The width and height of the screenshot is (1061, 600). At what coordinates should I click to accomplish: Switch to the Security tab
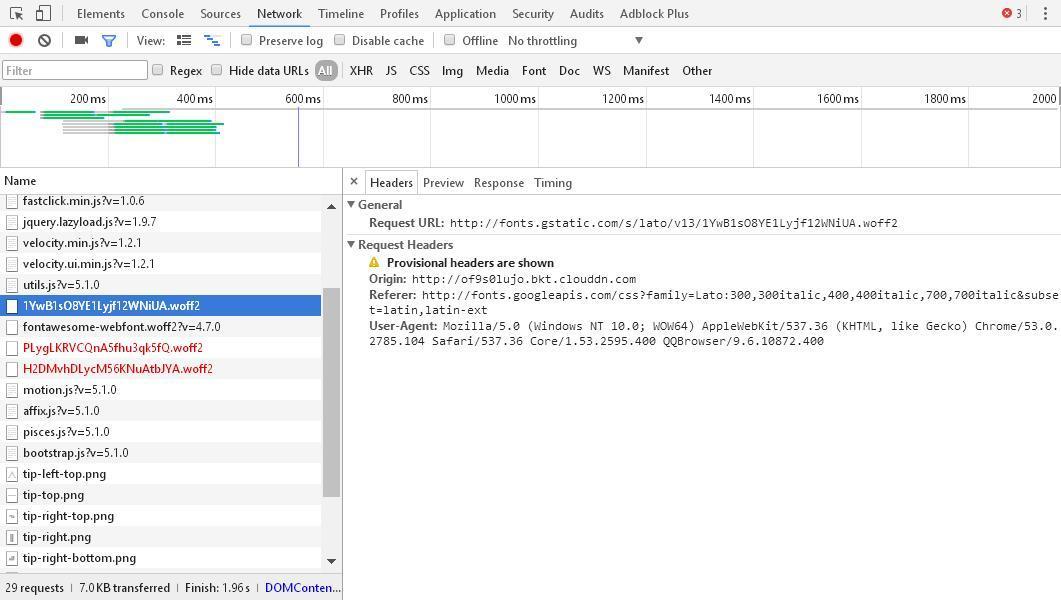coord(533,14)
